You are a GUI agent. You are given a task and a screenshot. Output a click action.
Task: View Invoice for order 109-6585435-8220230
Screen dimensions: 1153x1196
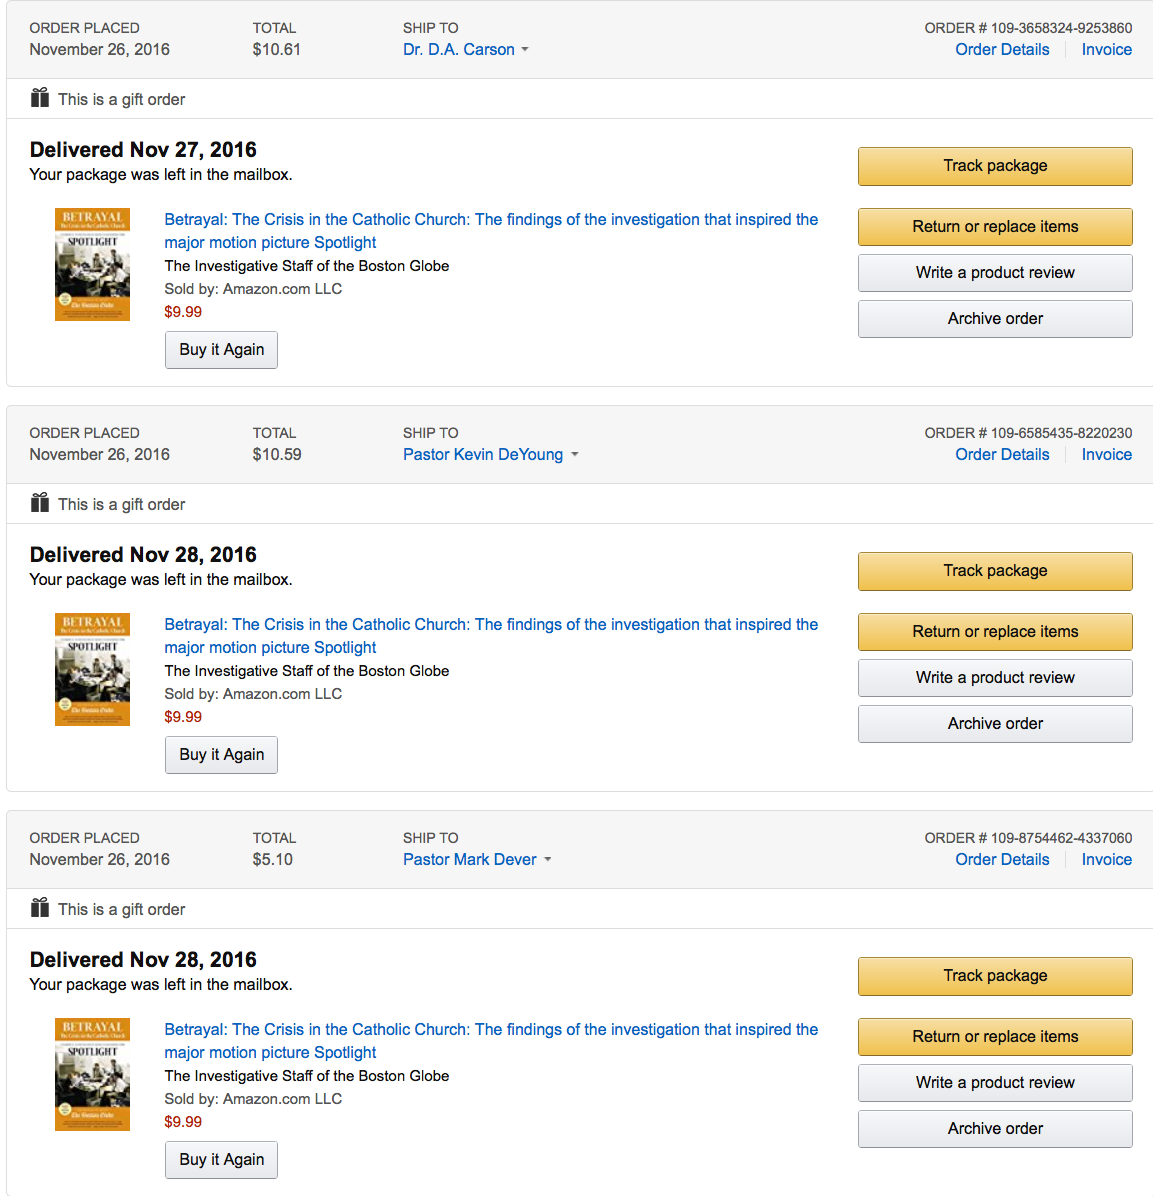point(1106,455)
